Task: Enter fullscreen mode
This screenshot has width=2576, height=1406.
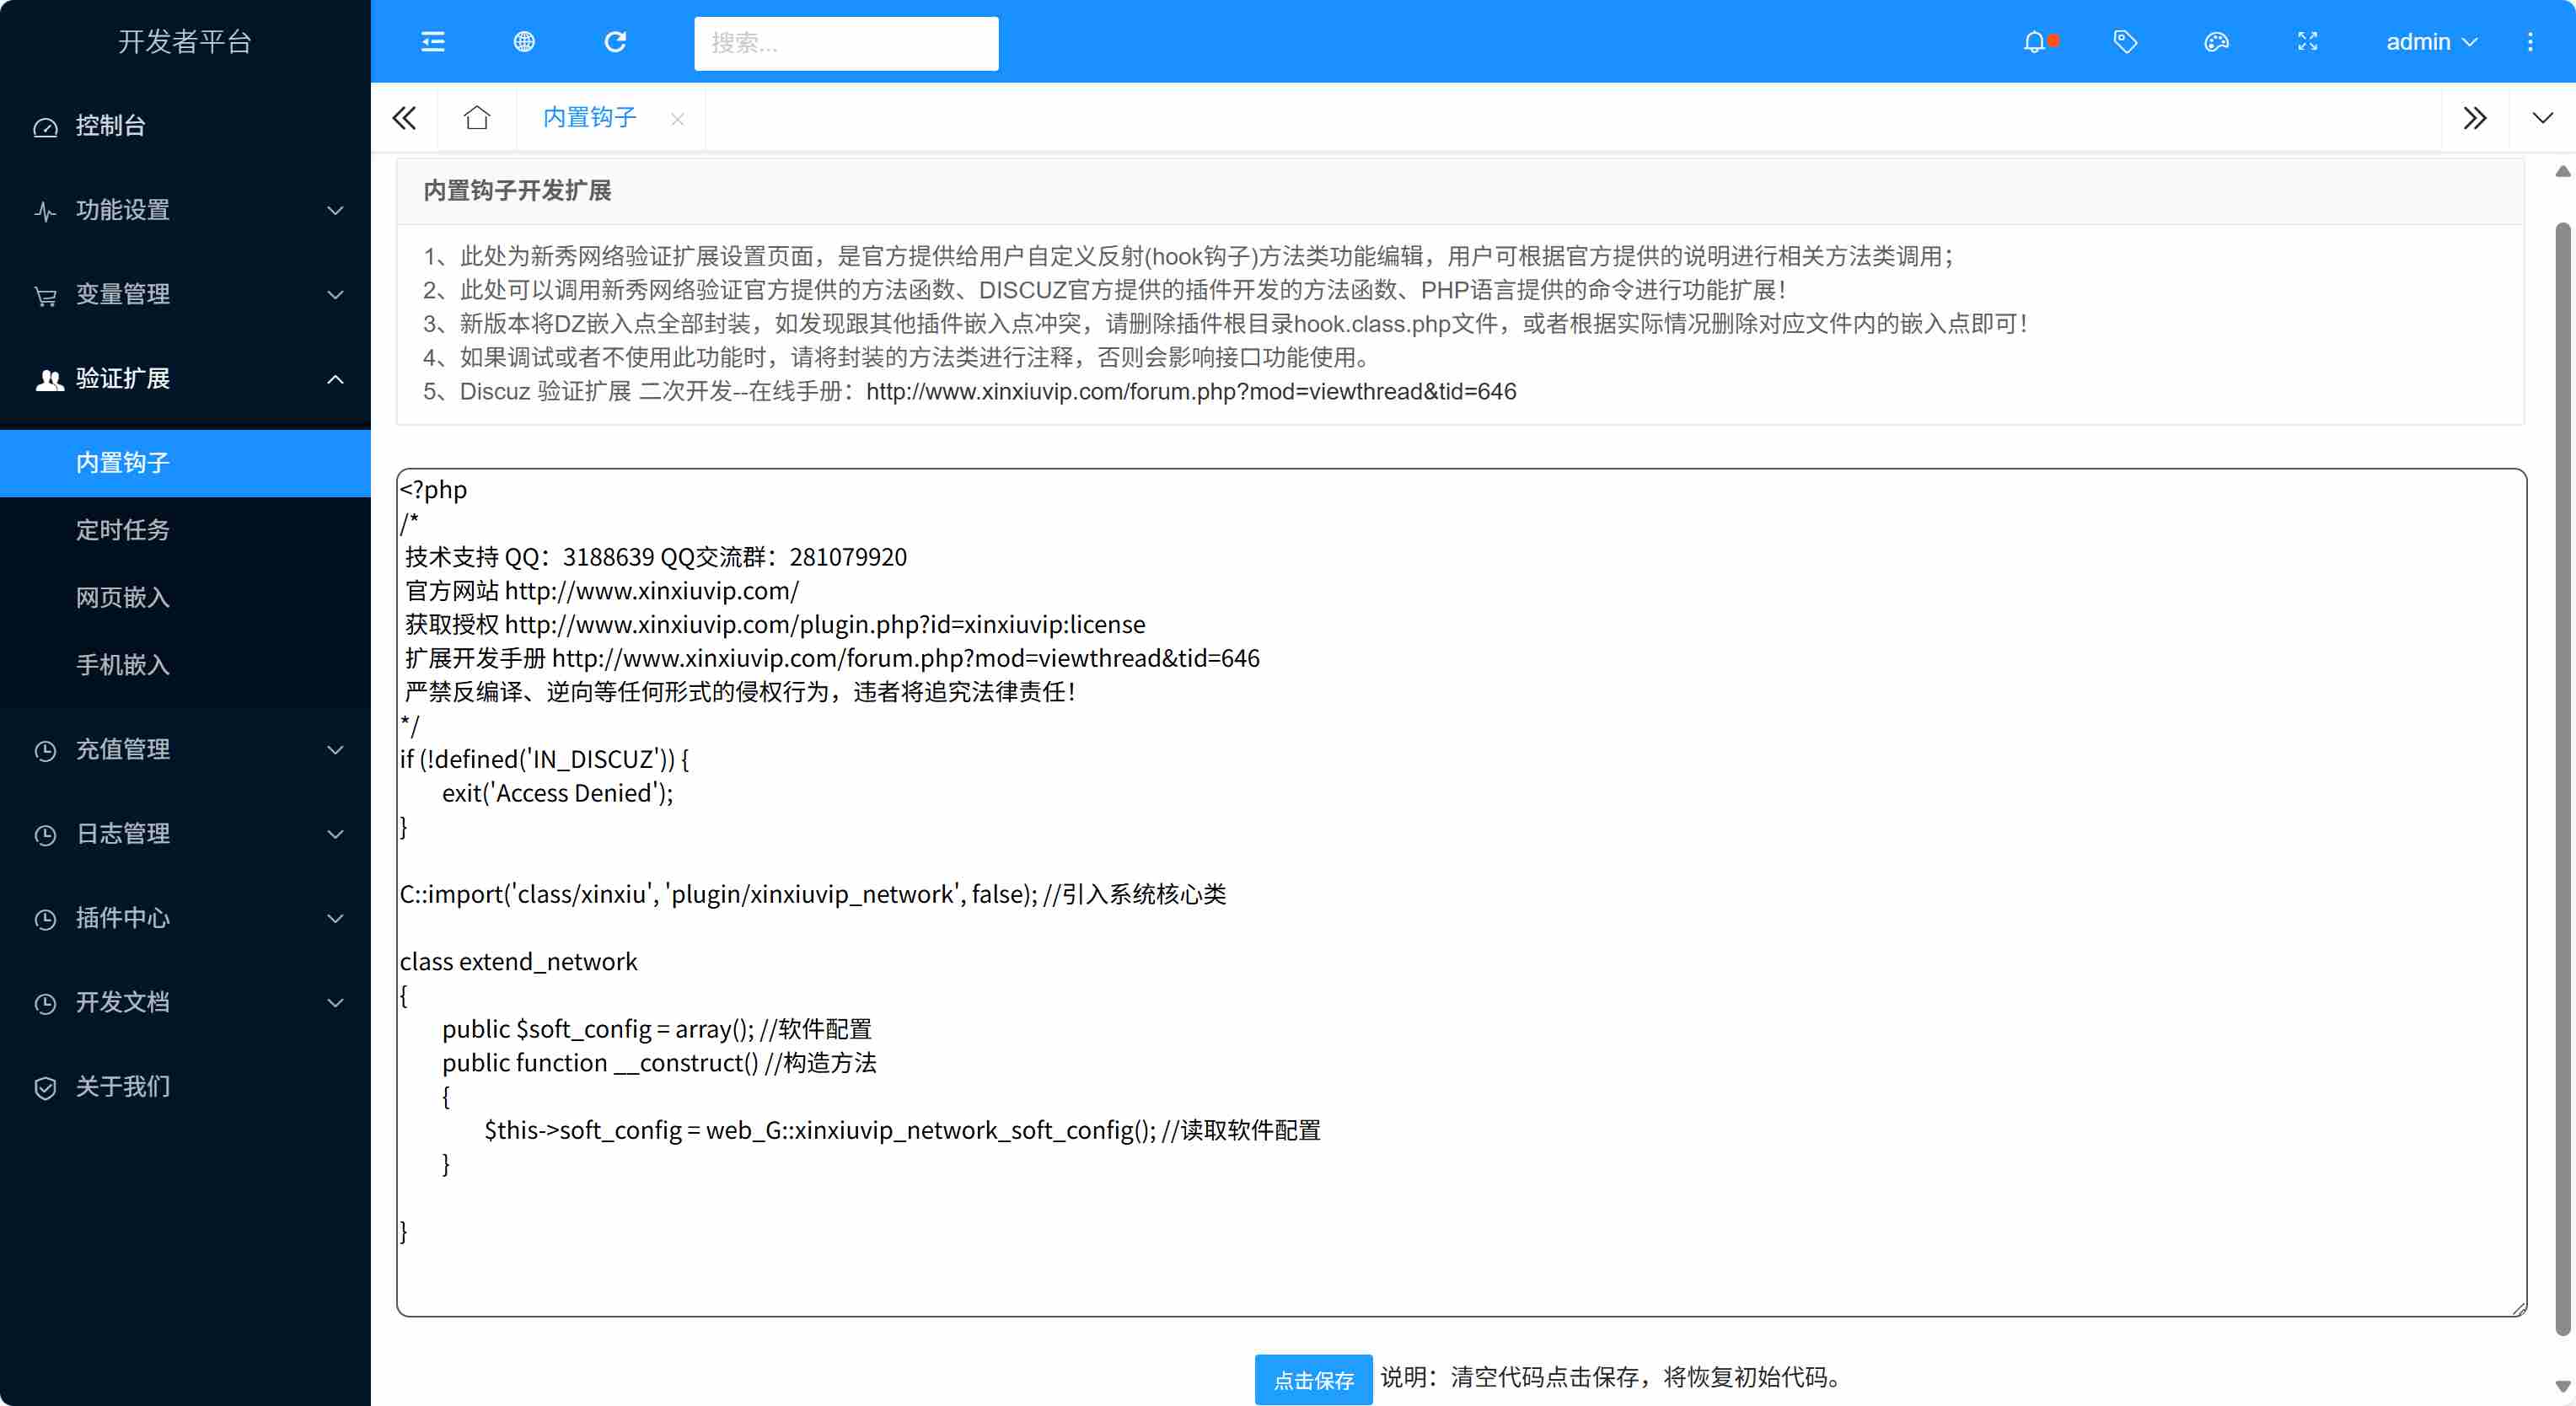Action: 2307,42
